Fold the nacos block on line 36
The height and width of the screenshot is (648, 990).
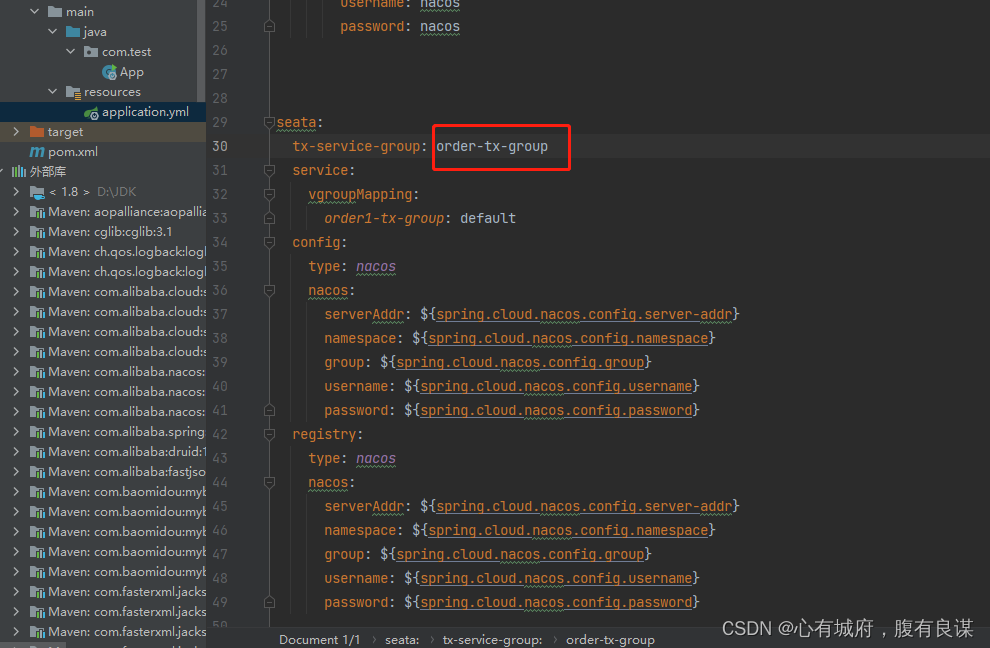[x=270, y=291]
